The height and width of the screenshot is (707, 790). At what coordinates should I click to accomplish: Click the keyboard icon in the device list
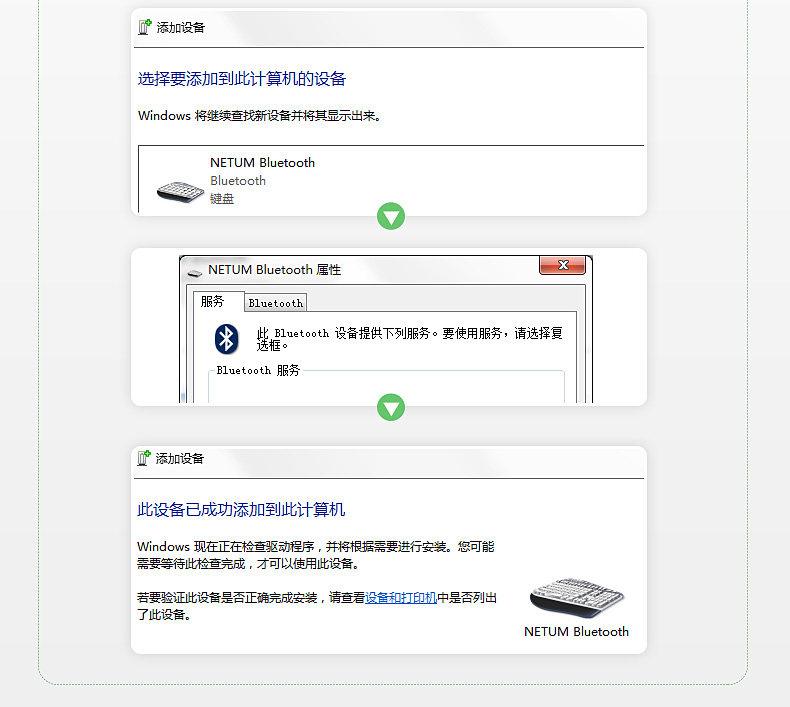(180, 192)
